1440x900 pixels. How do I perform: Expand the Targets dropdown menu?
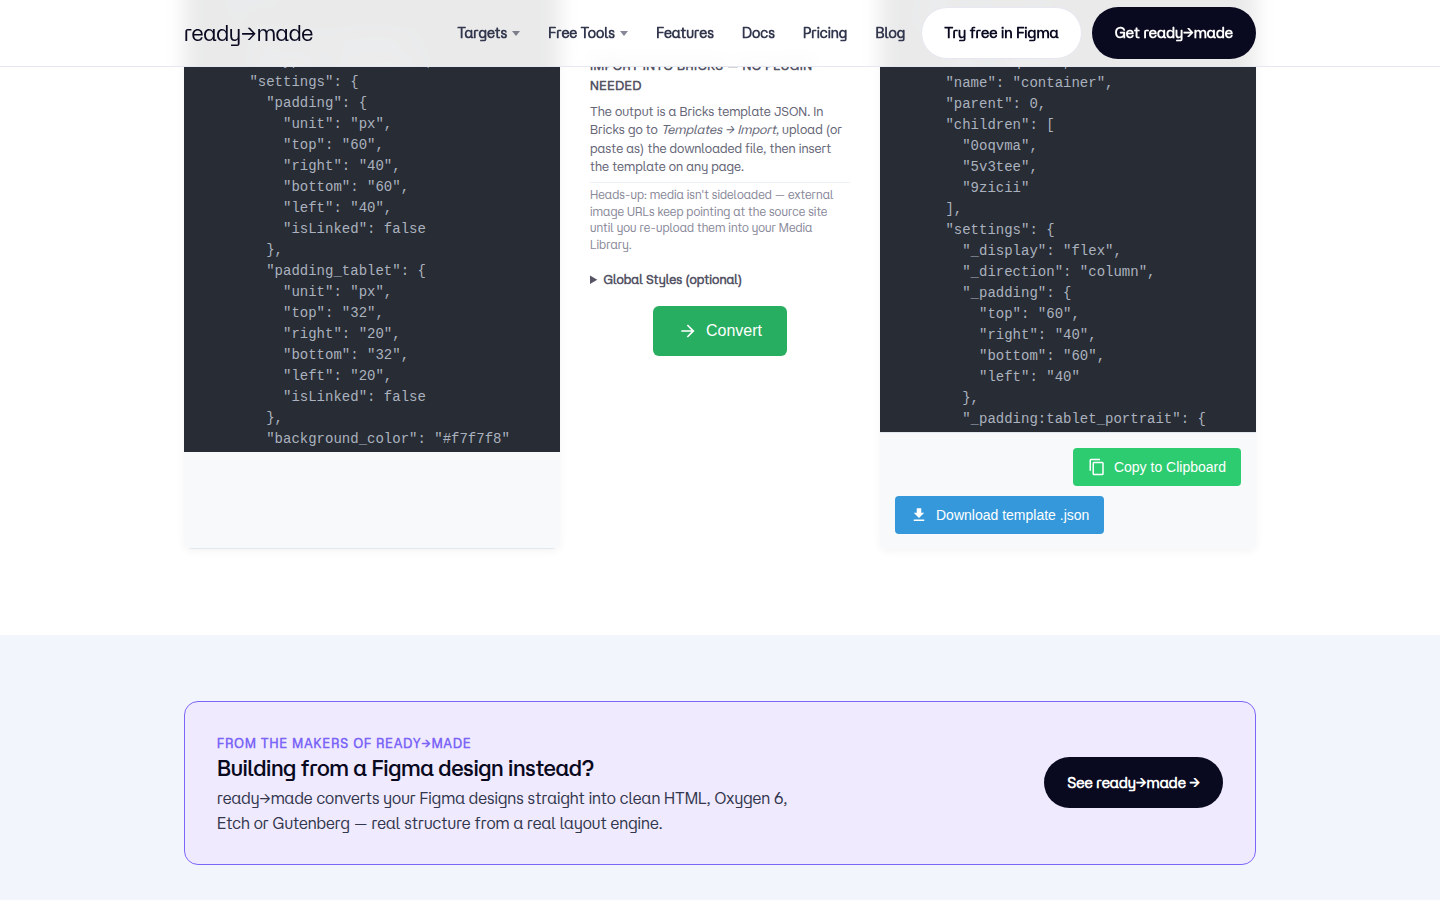[x=488, y=33]
